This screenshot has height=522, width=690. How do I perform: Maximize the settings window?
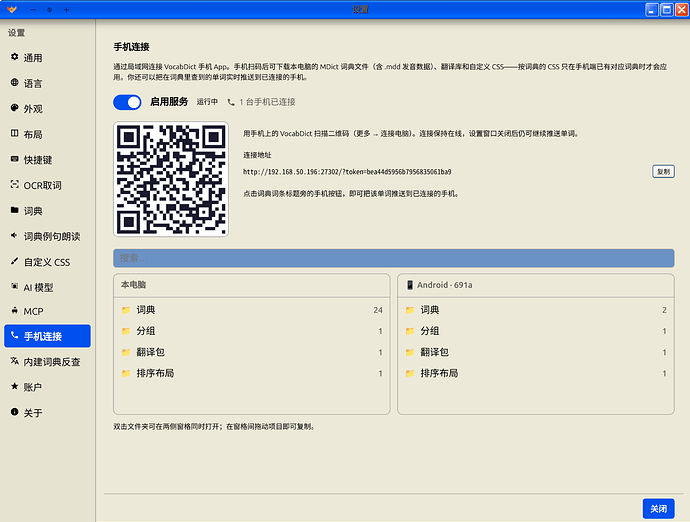pyautogui.click(x=667, y=9)
